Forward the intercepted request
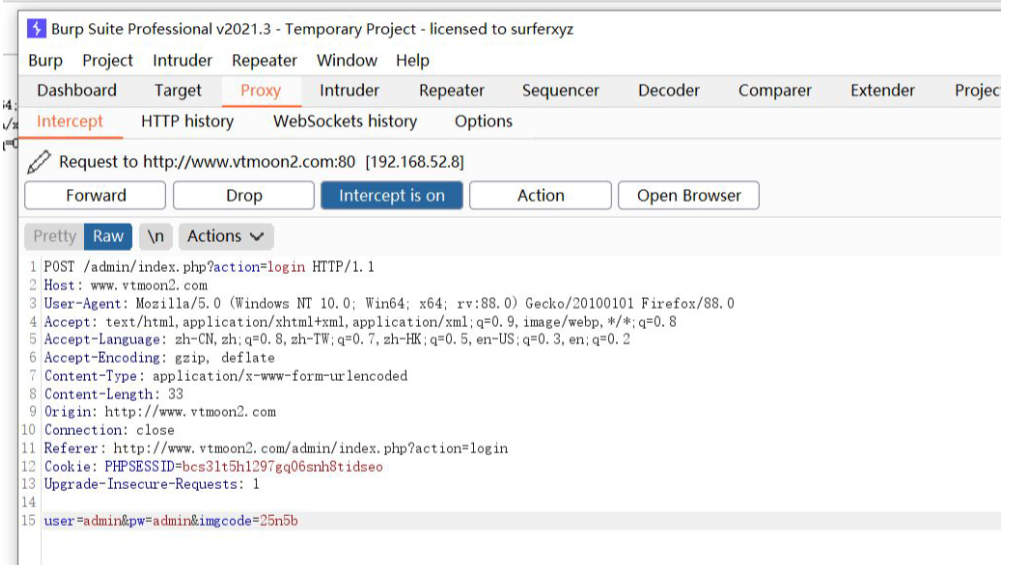1026x565 pixels. point(96,196)
